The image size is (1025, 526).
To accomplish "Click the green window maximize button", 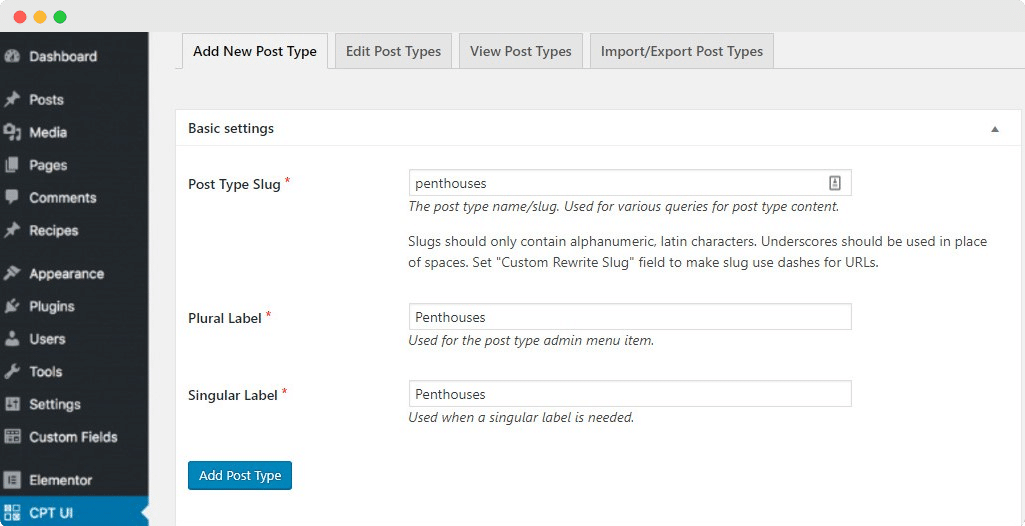I will pyautogui.click(x=60, y=17).
